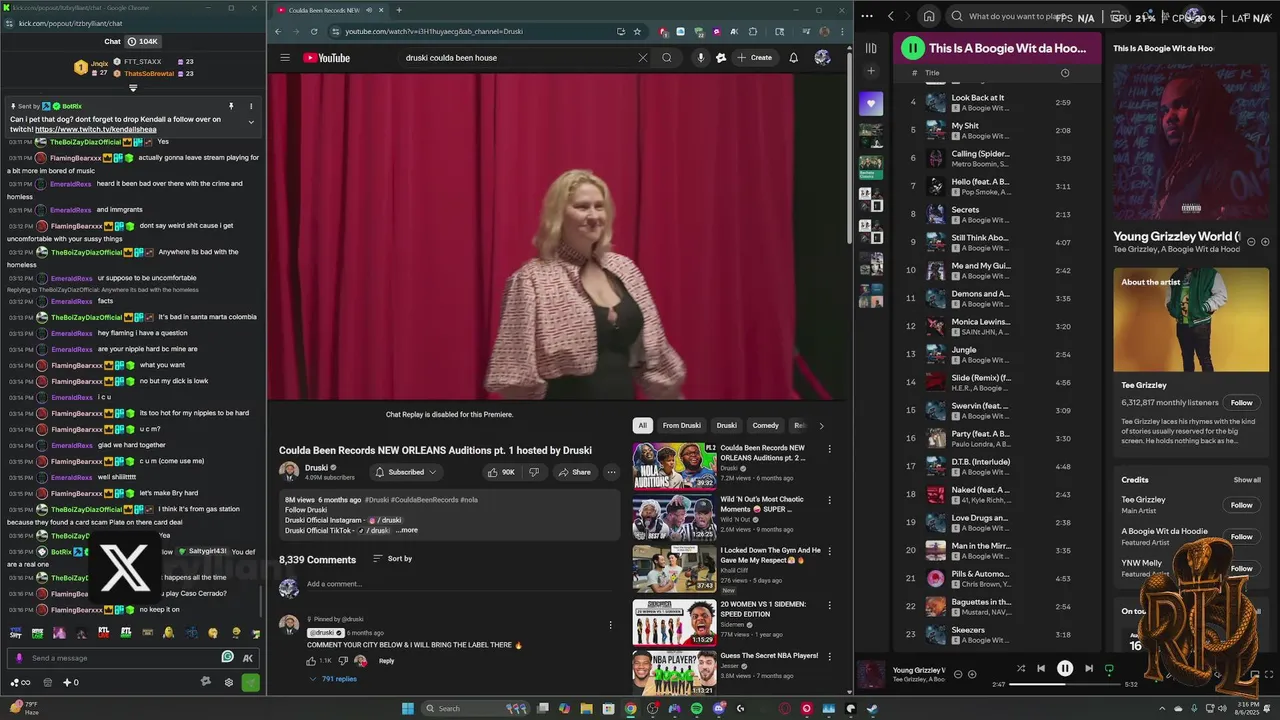Play Jungle track in Spotify list
Image resolution: width=1280 pixels, height=720 pixels.
[964, 350]
